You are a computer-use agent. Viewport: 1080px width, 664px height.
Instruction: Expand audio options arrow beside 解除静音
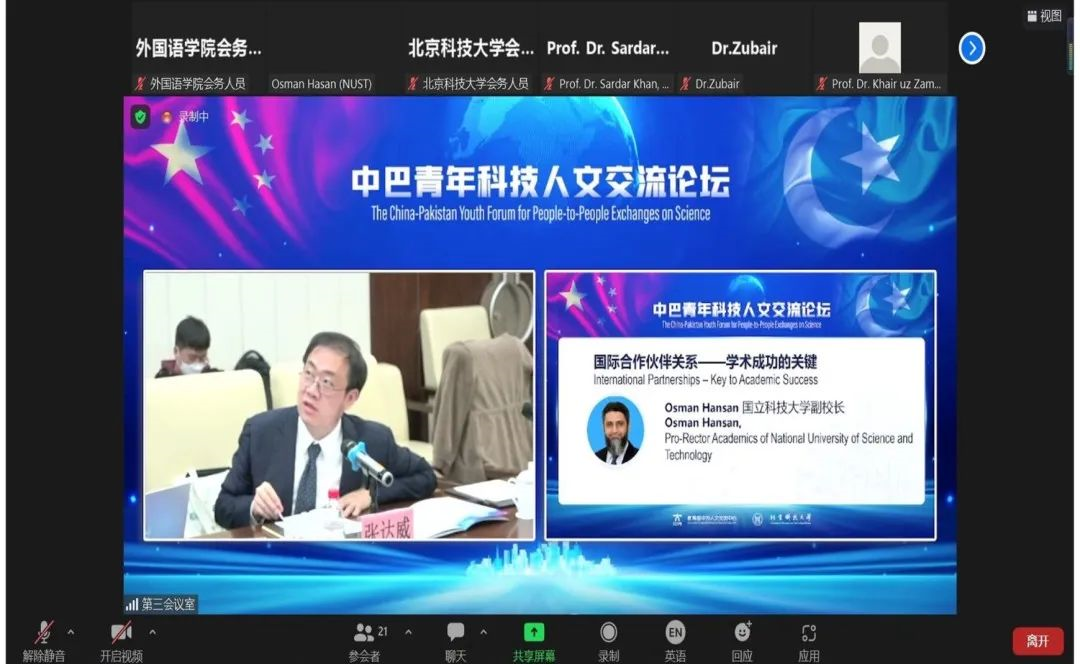point(71,632)
